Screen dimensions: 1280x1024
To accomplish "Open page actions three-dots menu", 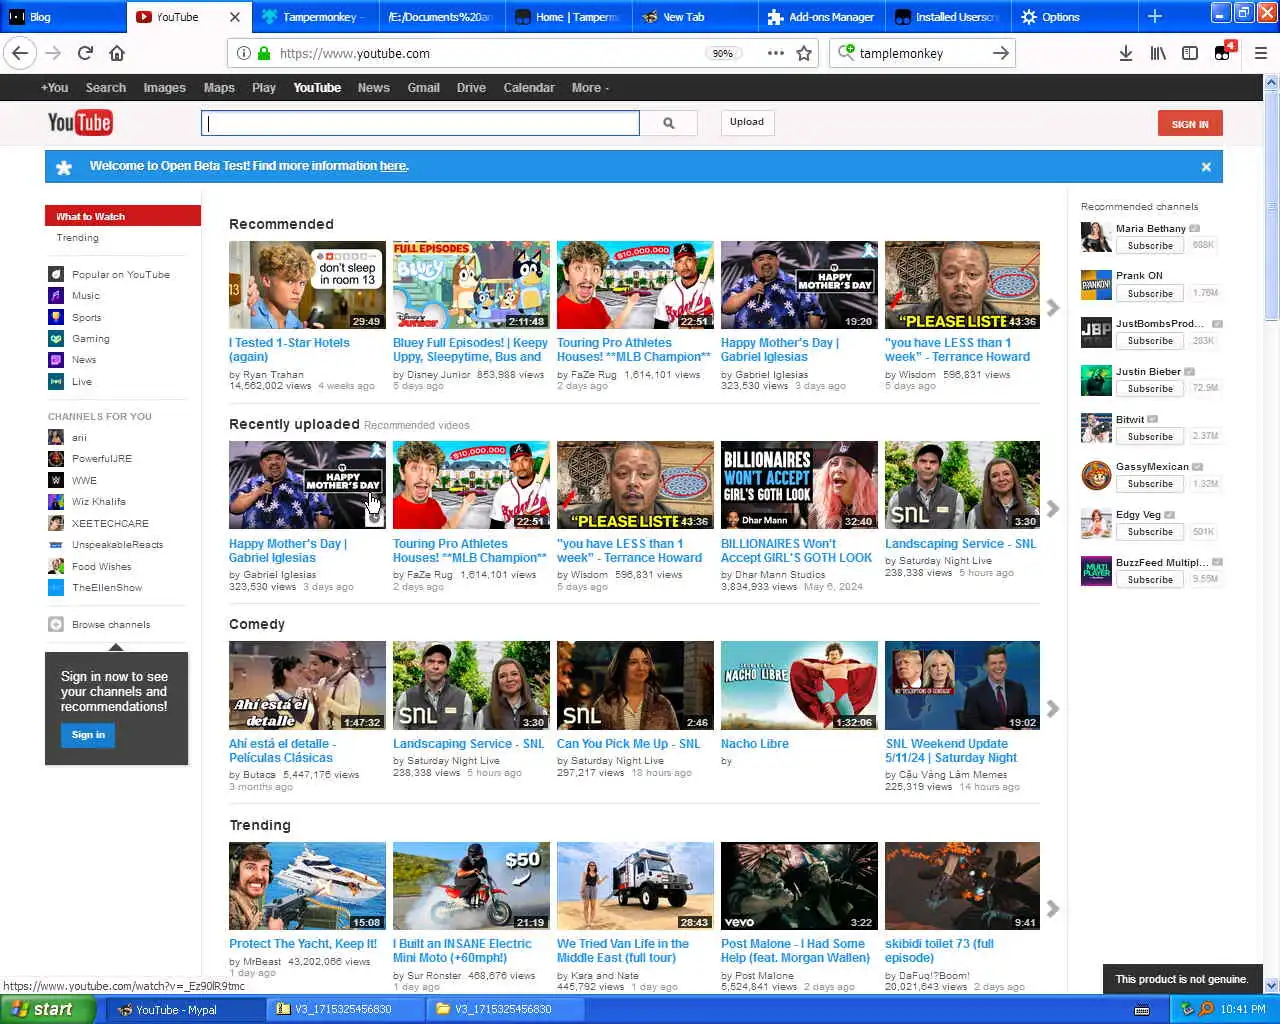I will [x=776, y=53].
